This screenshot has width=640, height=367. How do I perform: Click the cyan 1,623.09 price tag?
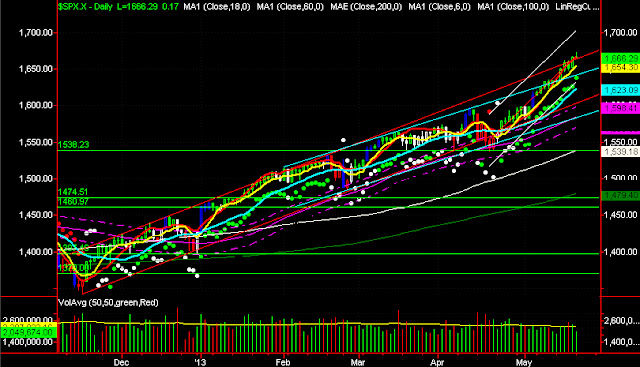(621, 90)
